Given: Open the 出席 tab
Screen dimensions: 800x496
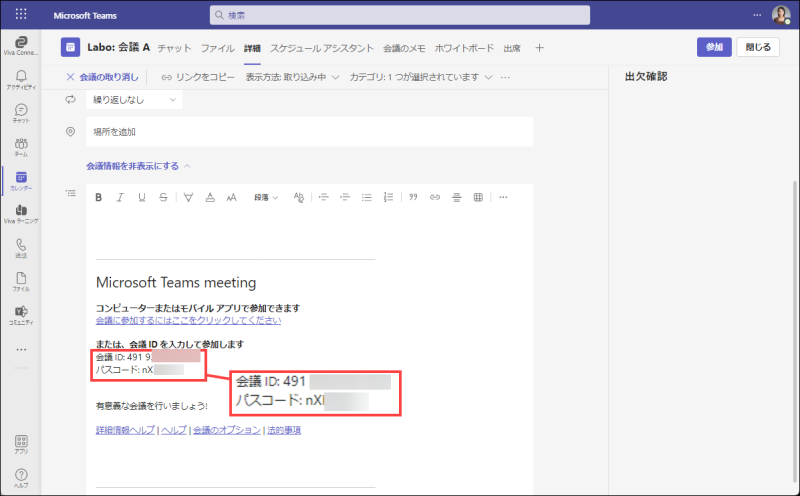Looking at the screenshot, I should pyautogui.click(x=512, y=48).
